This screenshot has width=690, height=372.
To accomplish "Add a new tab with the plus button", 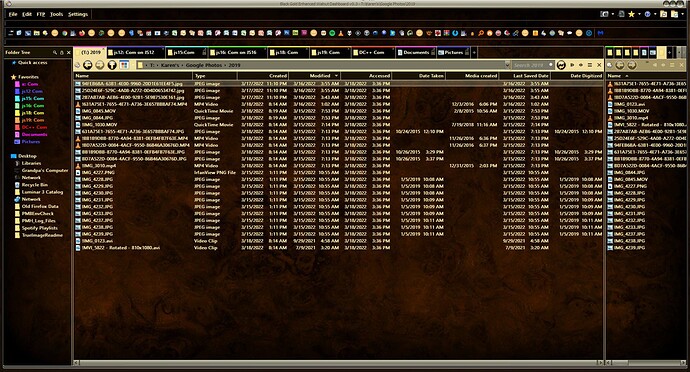I will click(x=474, y=52).
